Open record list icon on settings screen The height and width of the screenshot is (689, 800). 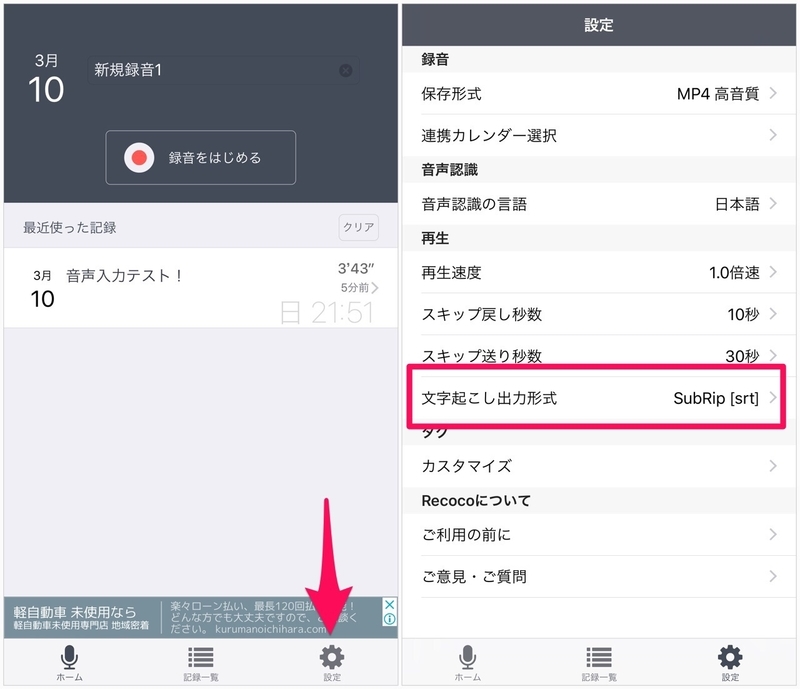[598, 657]
